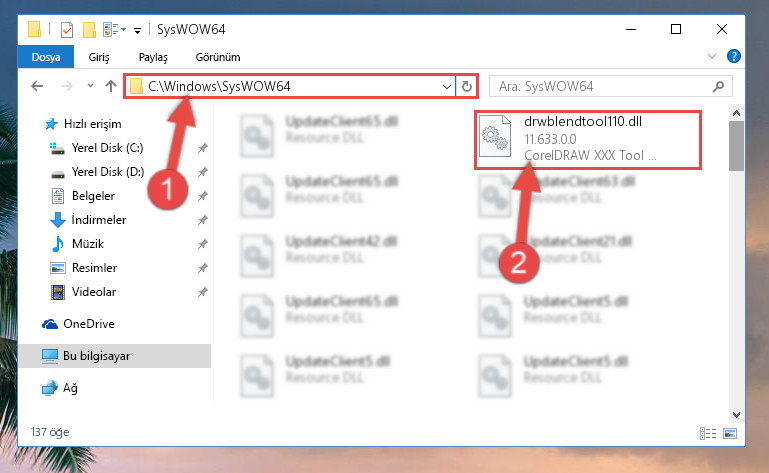Click the vertical scrollbar thumb
Image resolution: width=769 pixels, height=473 pixels.
736,146
